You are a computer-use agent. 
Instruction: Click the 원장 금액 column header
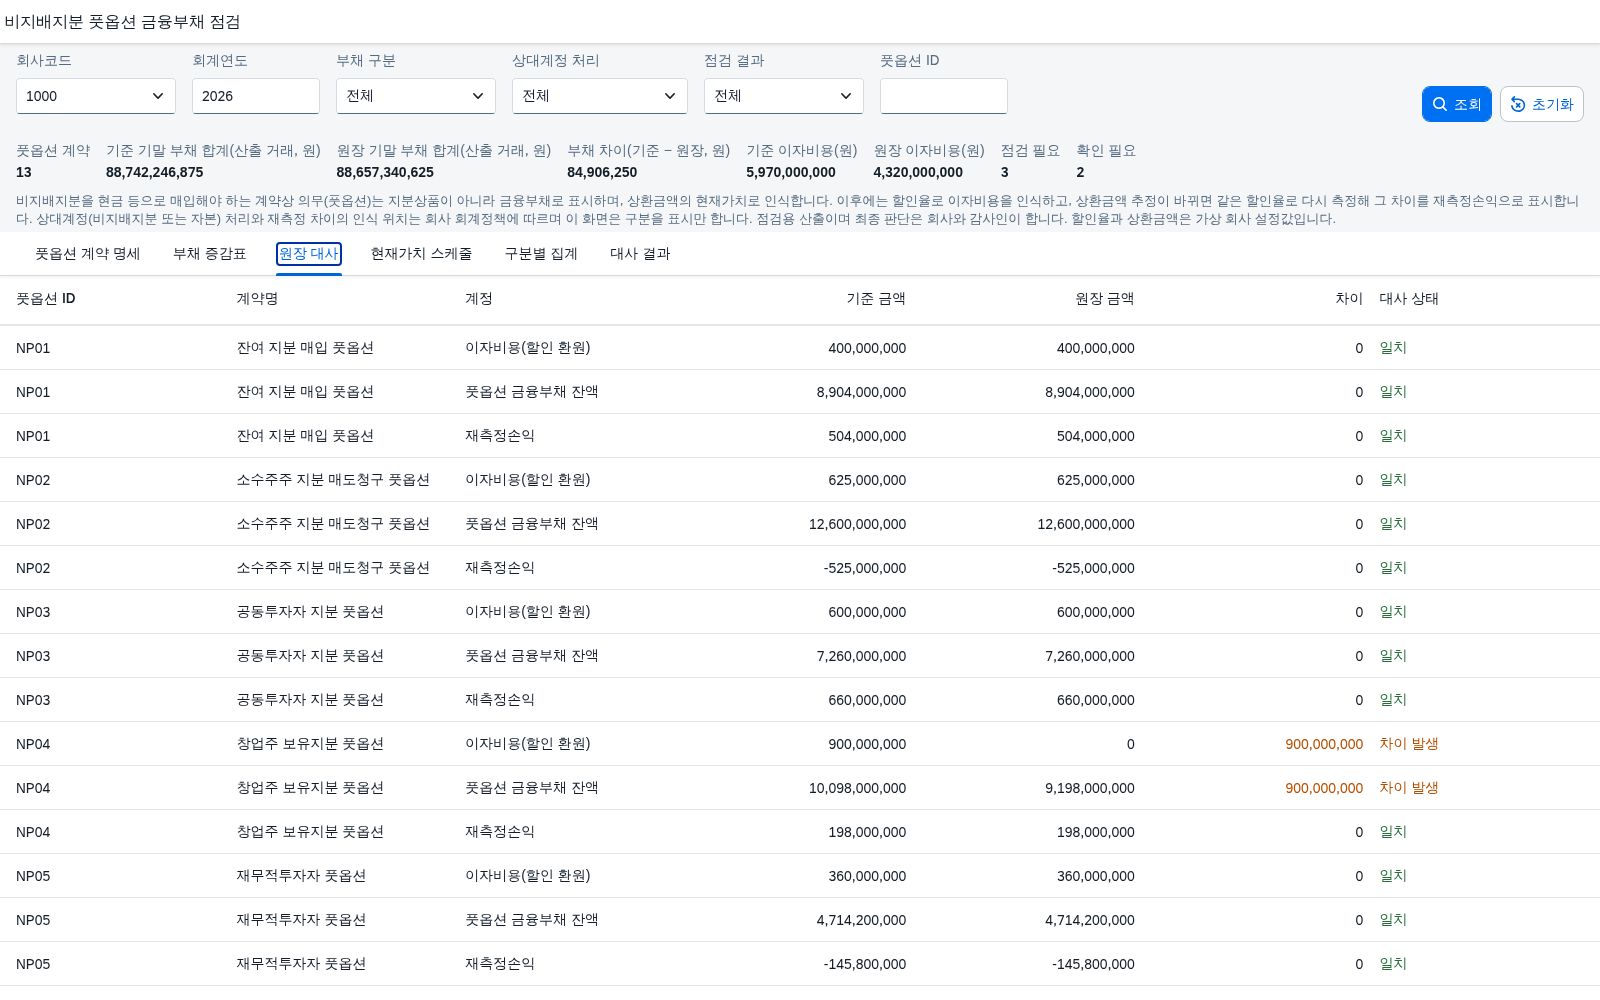tap(1105, 299)
